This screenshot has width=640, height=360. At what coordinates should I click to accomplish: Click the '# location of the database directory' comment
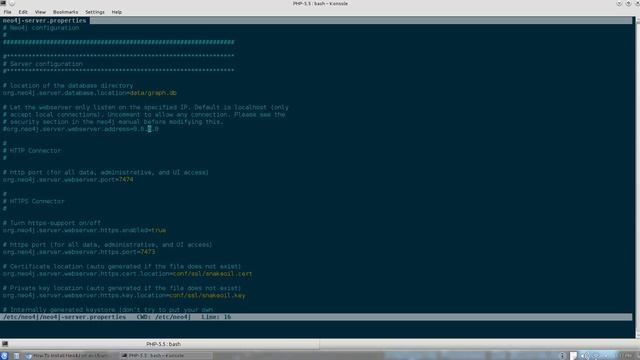tap(68, 86)
